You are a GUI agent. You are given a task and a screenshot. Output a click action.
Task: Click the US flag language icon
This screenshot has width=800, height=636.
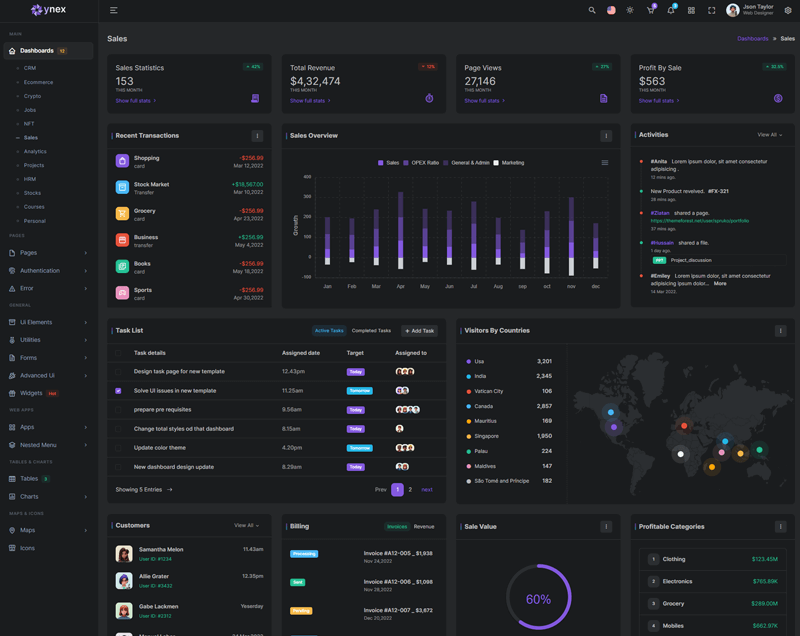(611, 10)
